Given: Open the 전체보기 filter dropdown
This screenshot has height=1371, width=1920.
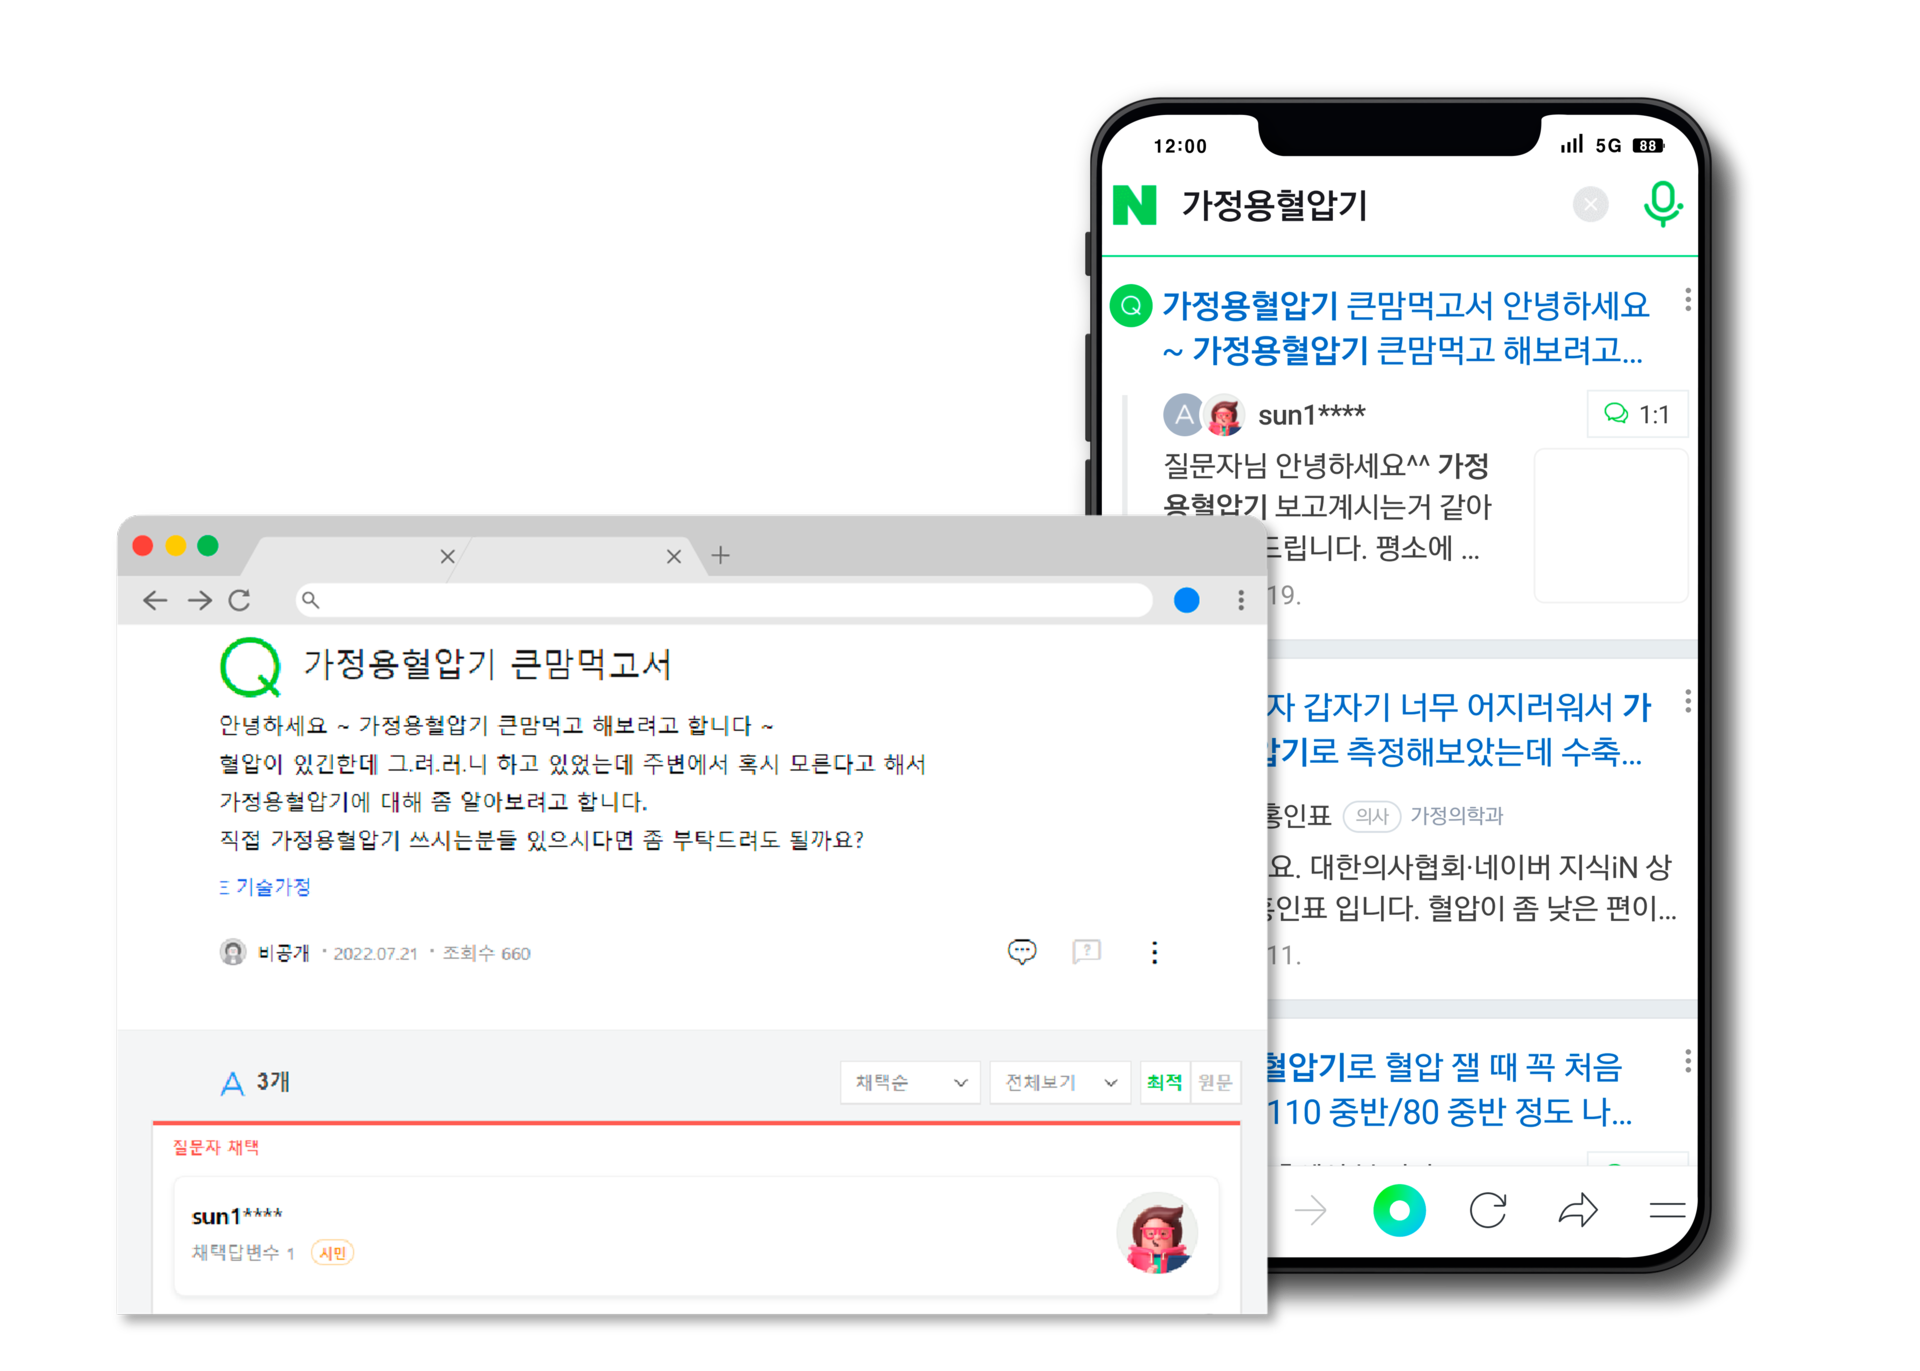Looking at the screenshot, I should point(1060,1082).
